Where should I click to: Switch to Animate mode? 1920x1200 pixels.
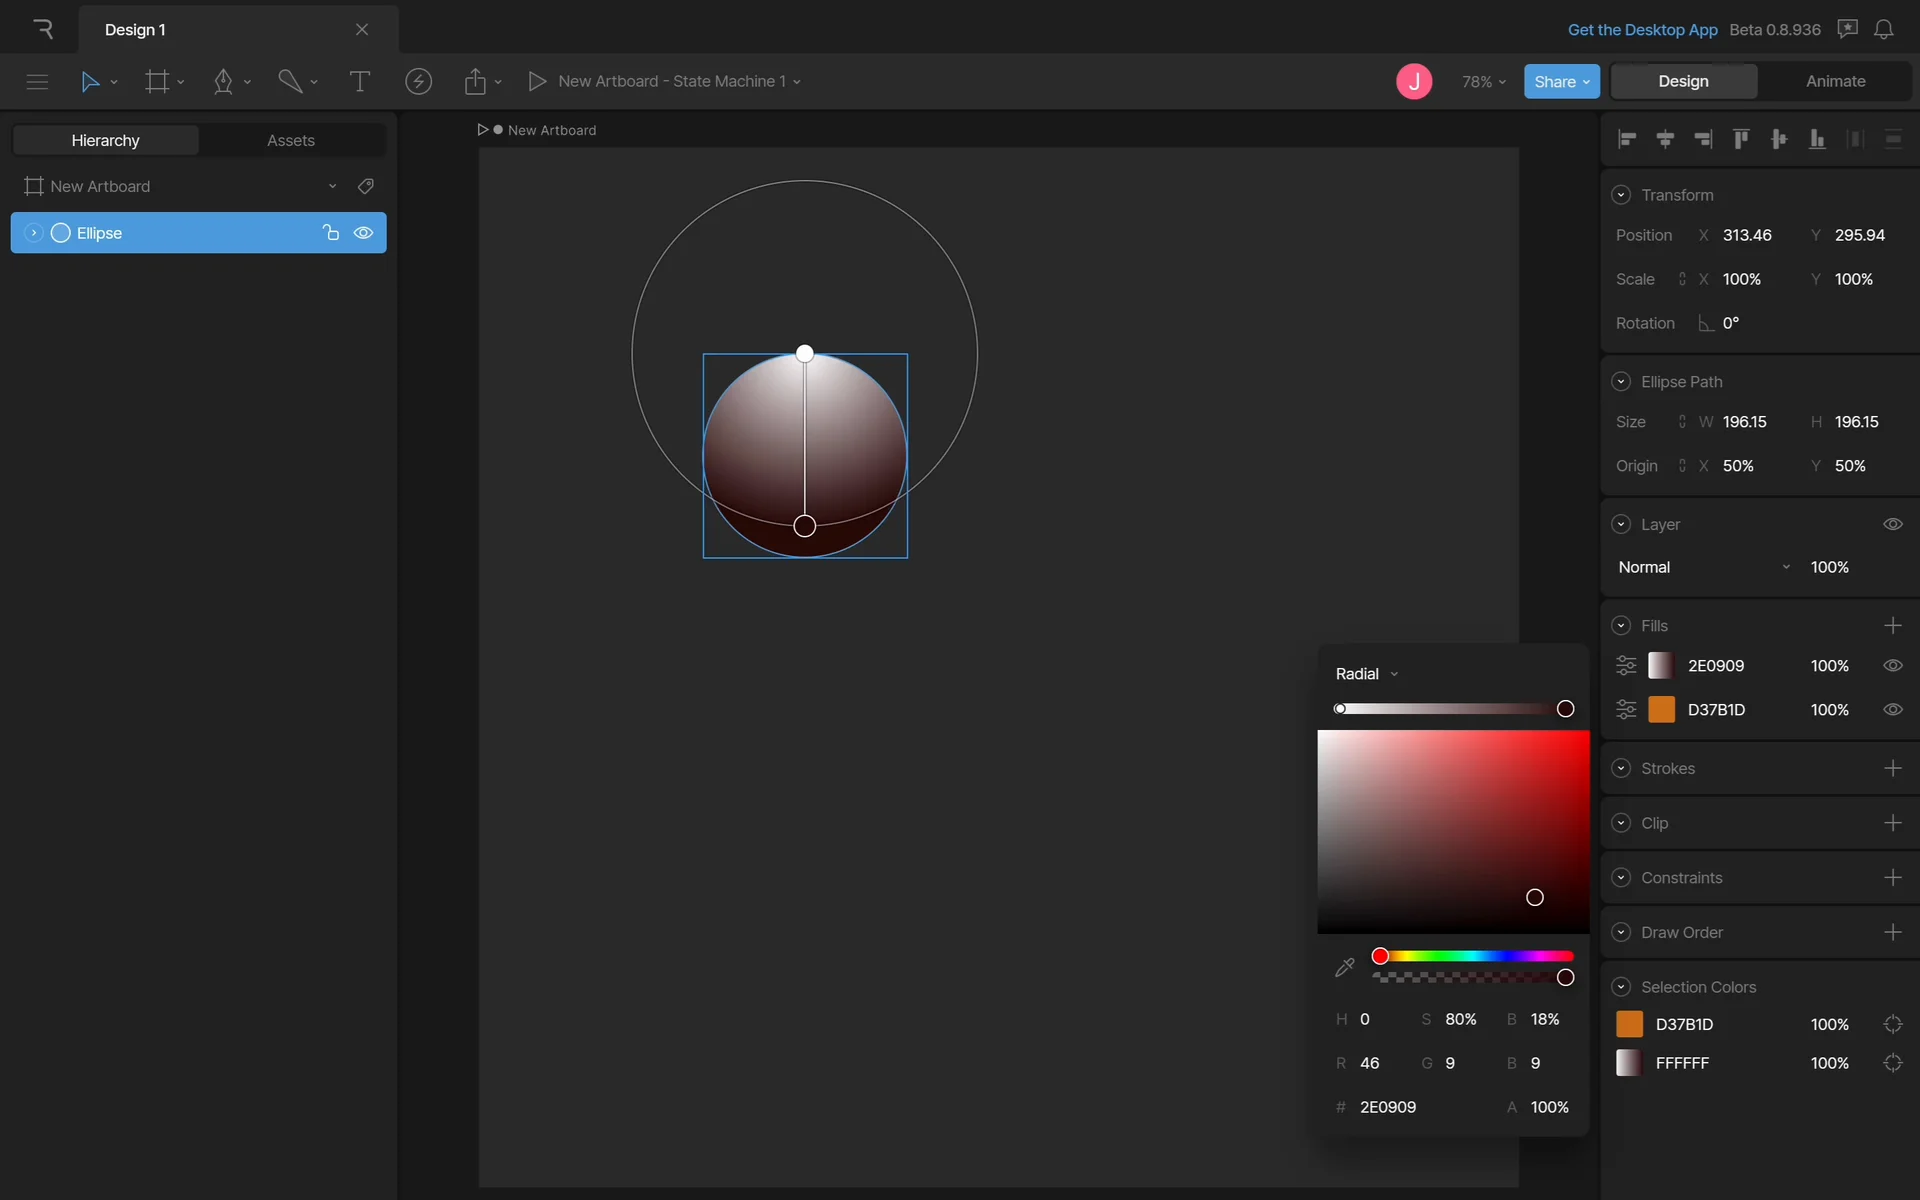pos(1835,81)
